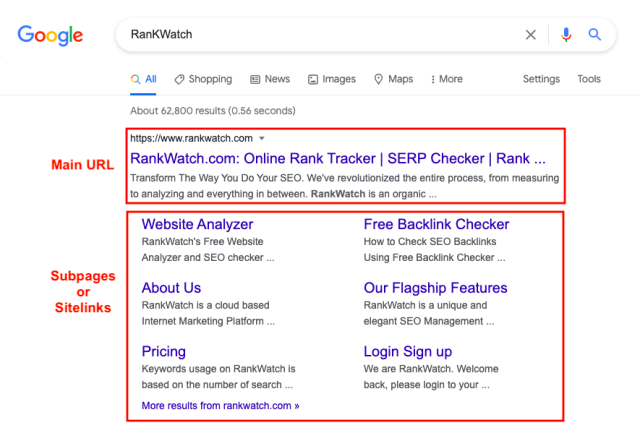Open search Tools
640x433 pixels.
click(x=589, y=79)
